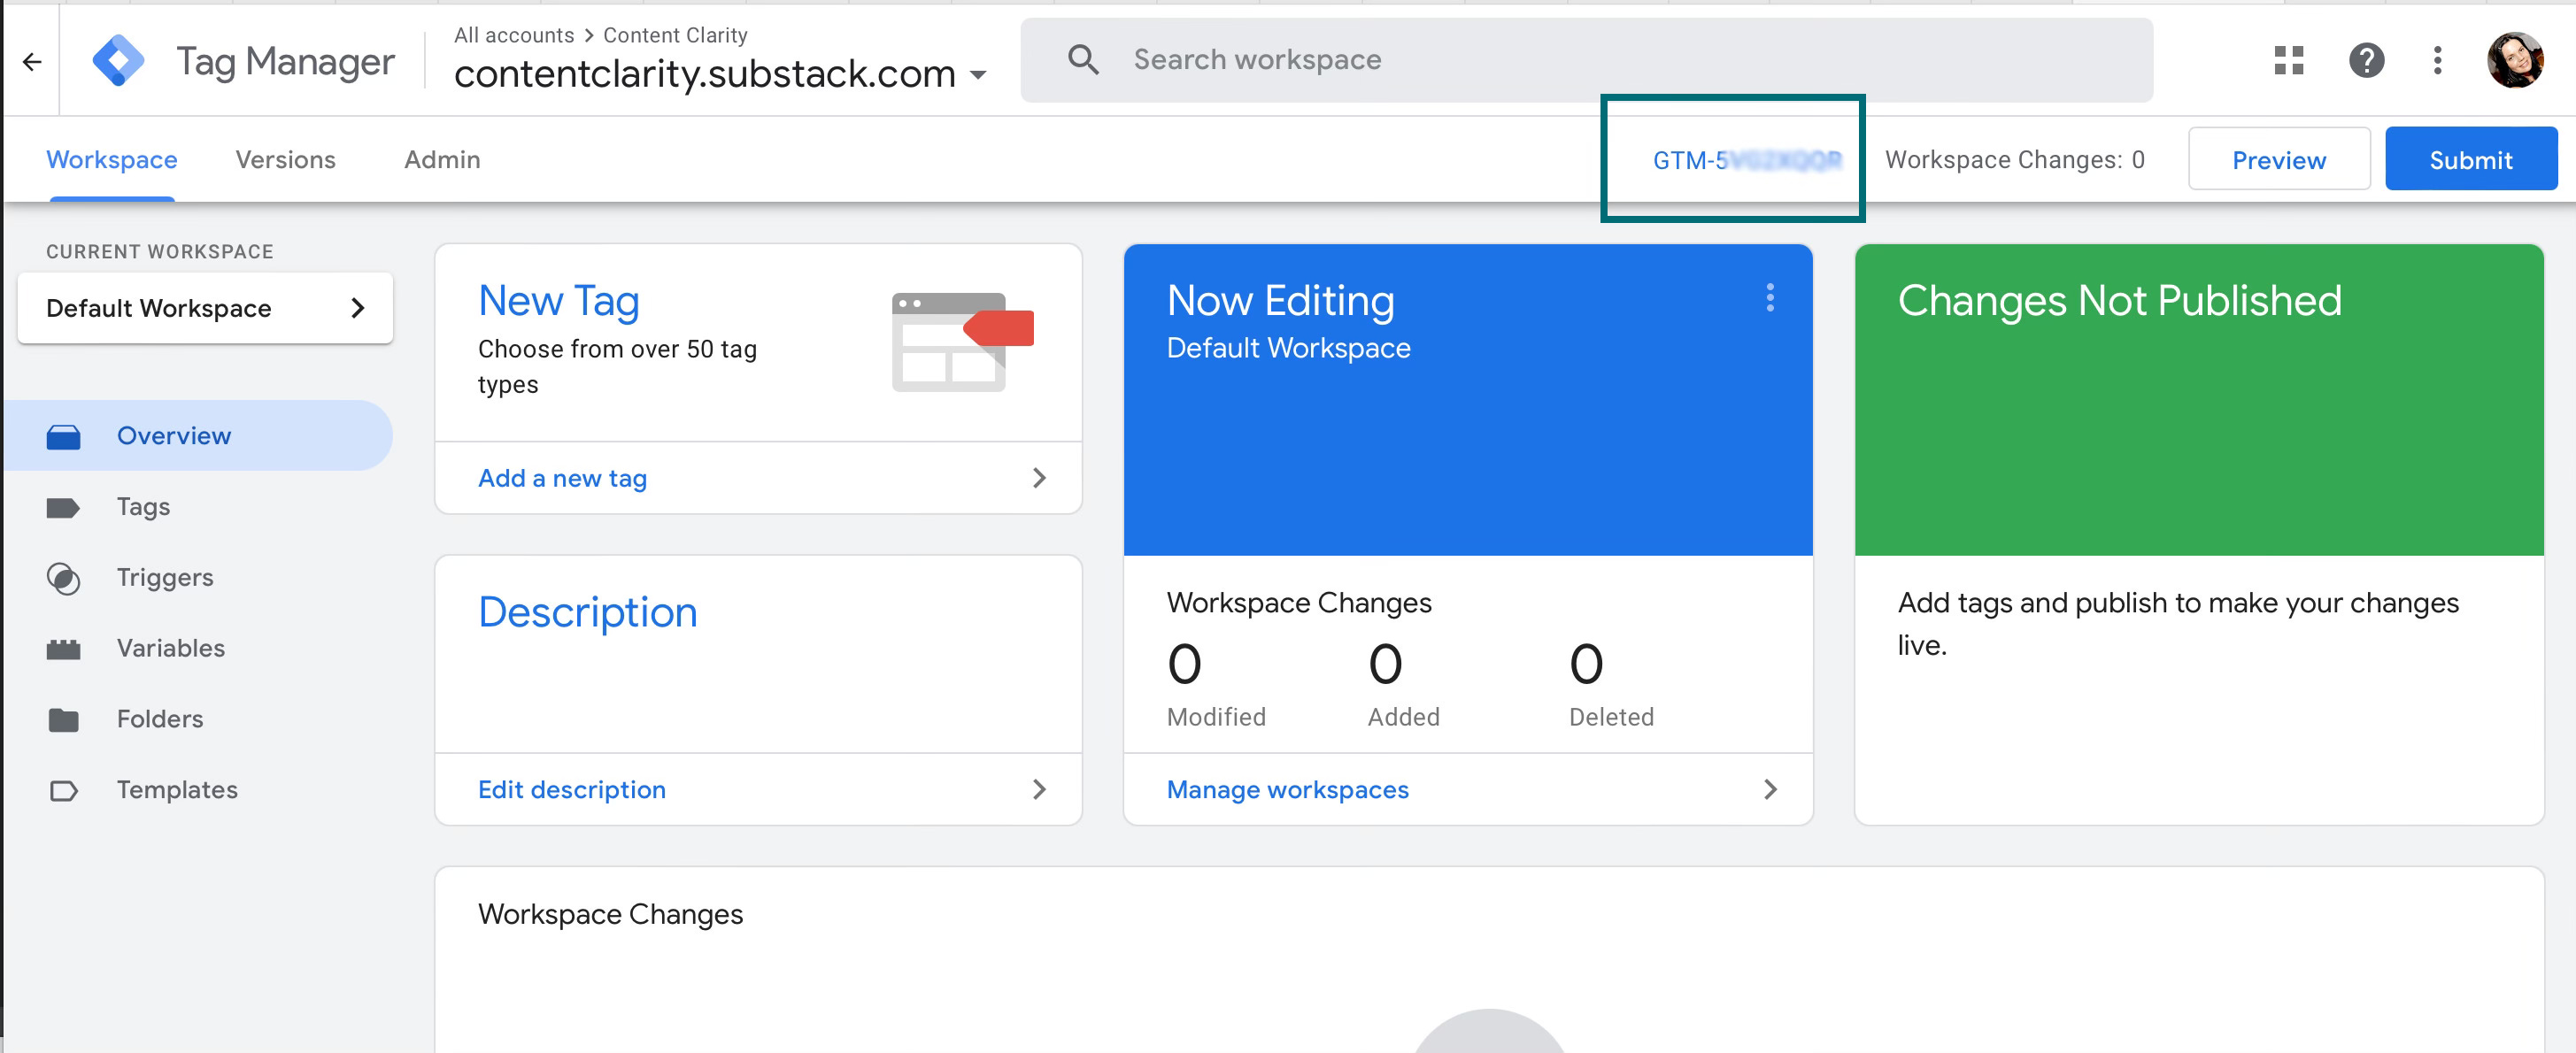Click the Edit description link
The image size is (2576, 1053).
click(x=571, y=789)
